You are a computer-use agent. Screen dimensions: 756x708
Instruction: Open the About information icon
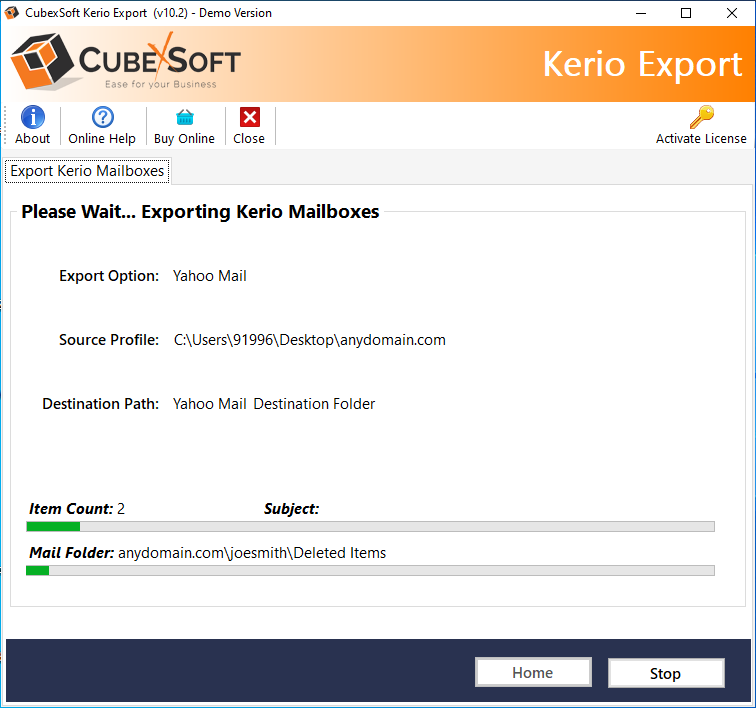[32, 118]
